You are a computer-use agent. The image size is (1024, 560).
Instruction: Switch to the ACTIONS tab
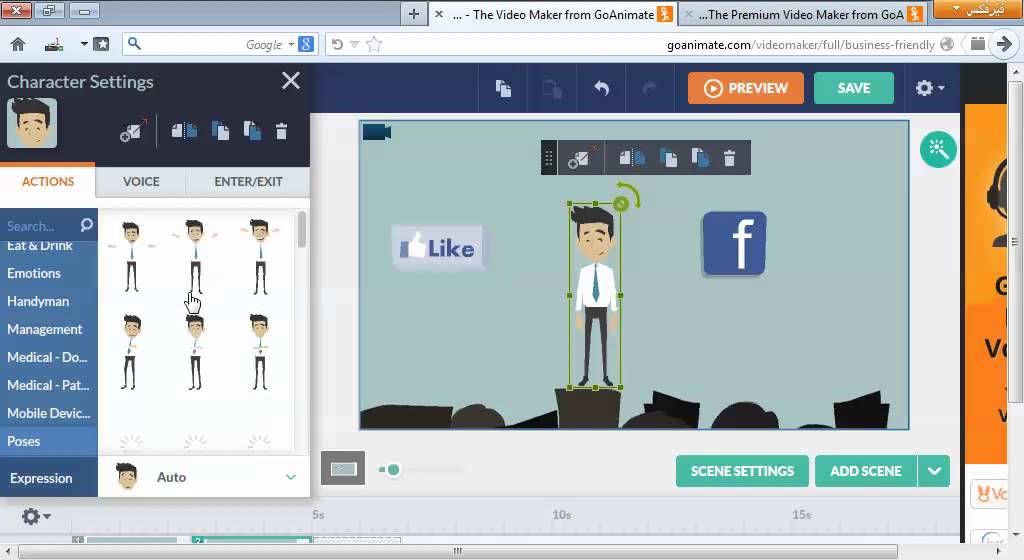pyautogui.click(x=48, y=181)
